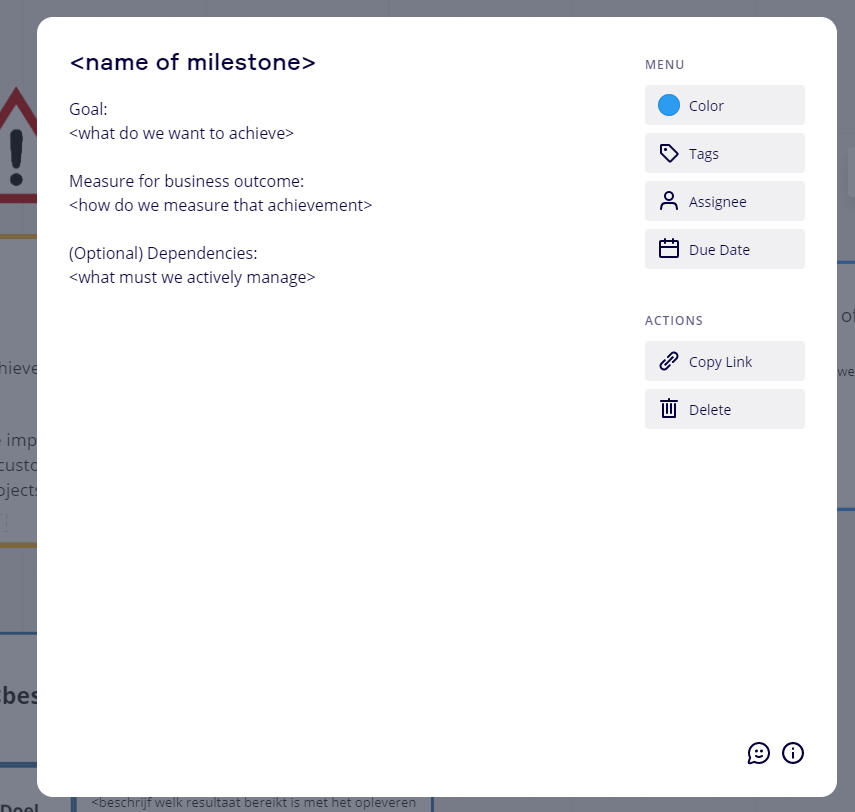Screen dimensions: 855x812
Task: Click the chain link icon
Action: pos(669,361)
